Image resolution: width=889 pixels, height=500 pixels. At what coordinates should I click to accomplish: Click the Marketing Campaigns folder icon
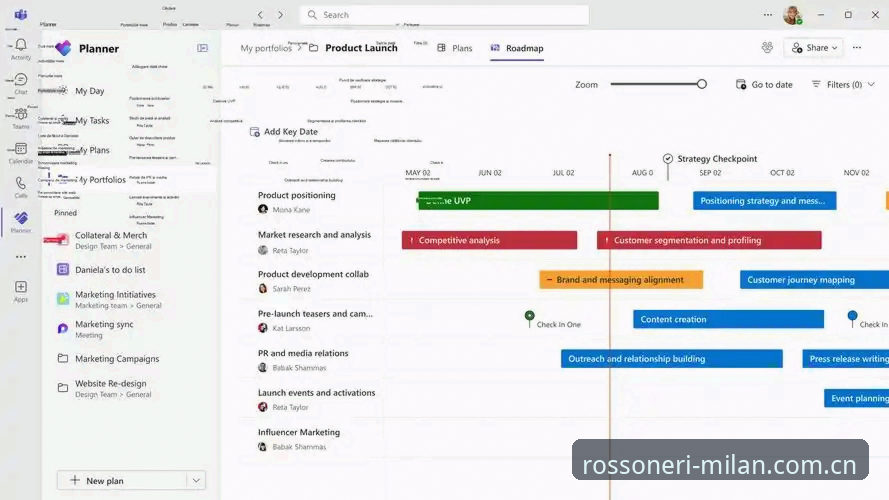coord(62,358)
